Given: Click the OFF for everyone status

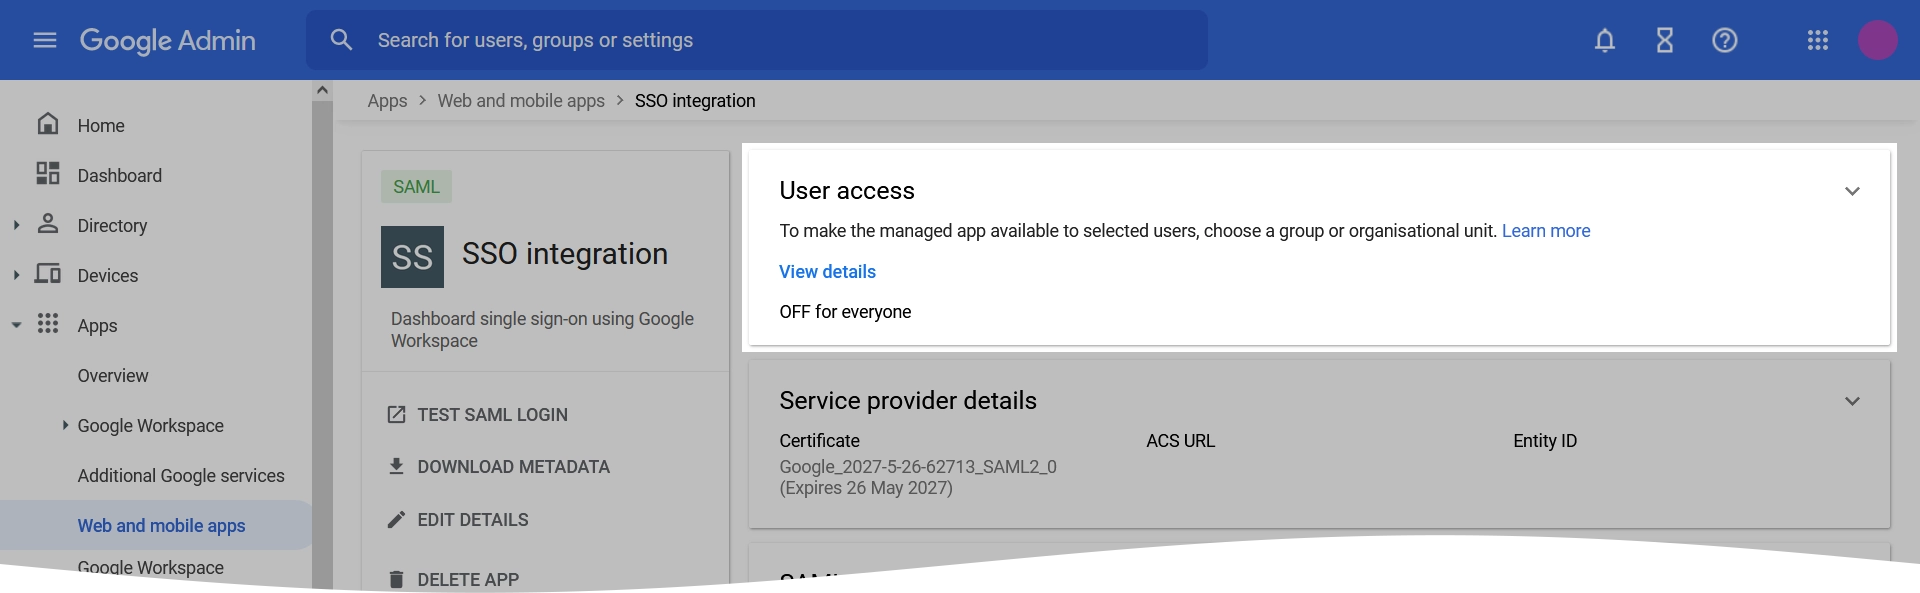Looking at the screenshot, I should point(845,312).
